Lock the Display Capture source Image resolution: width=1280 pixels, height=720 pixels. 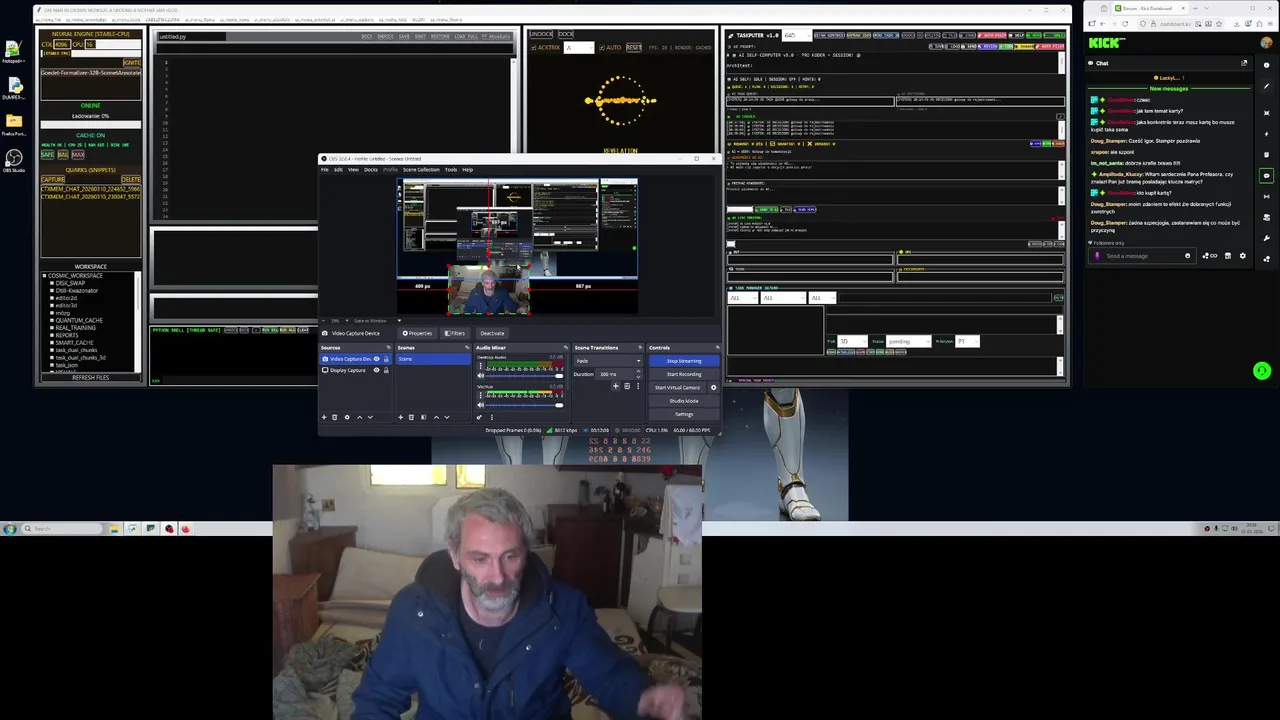point(386,370)
